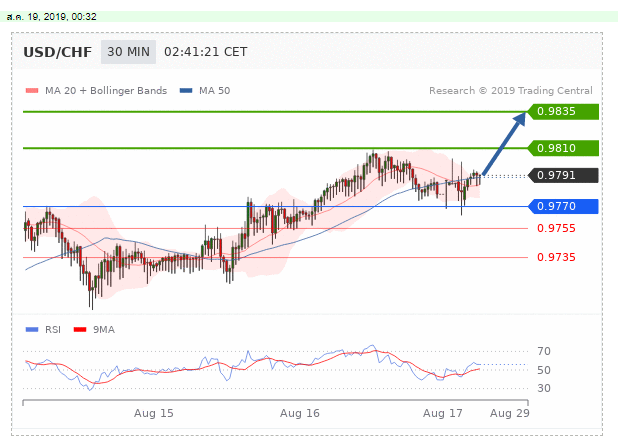The width and height of the screenshot is (618, 442).
Task: Click the RSI 50 axis label
Action: click(x=544, y=370)
